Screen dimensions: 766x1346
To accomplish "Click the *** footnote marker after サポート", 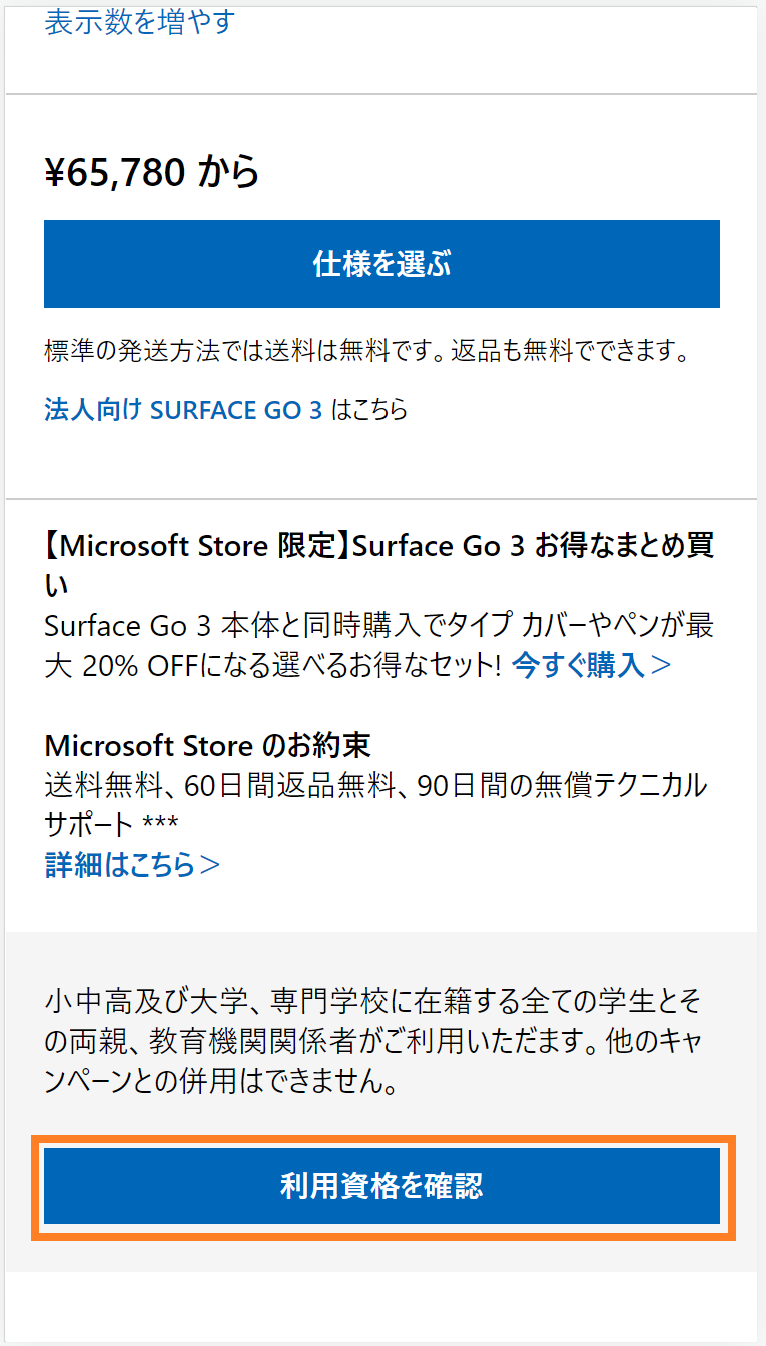I will 161,825.
